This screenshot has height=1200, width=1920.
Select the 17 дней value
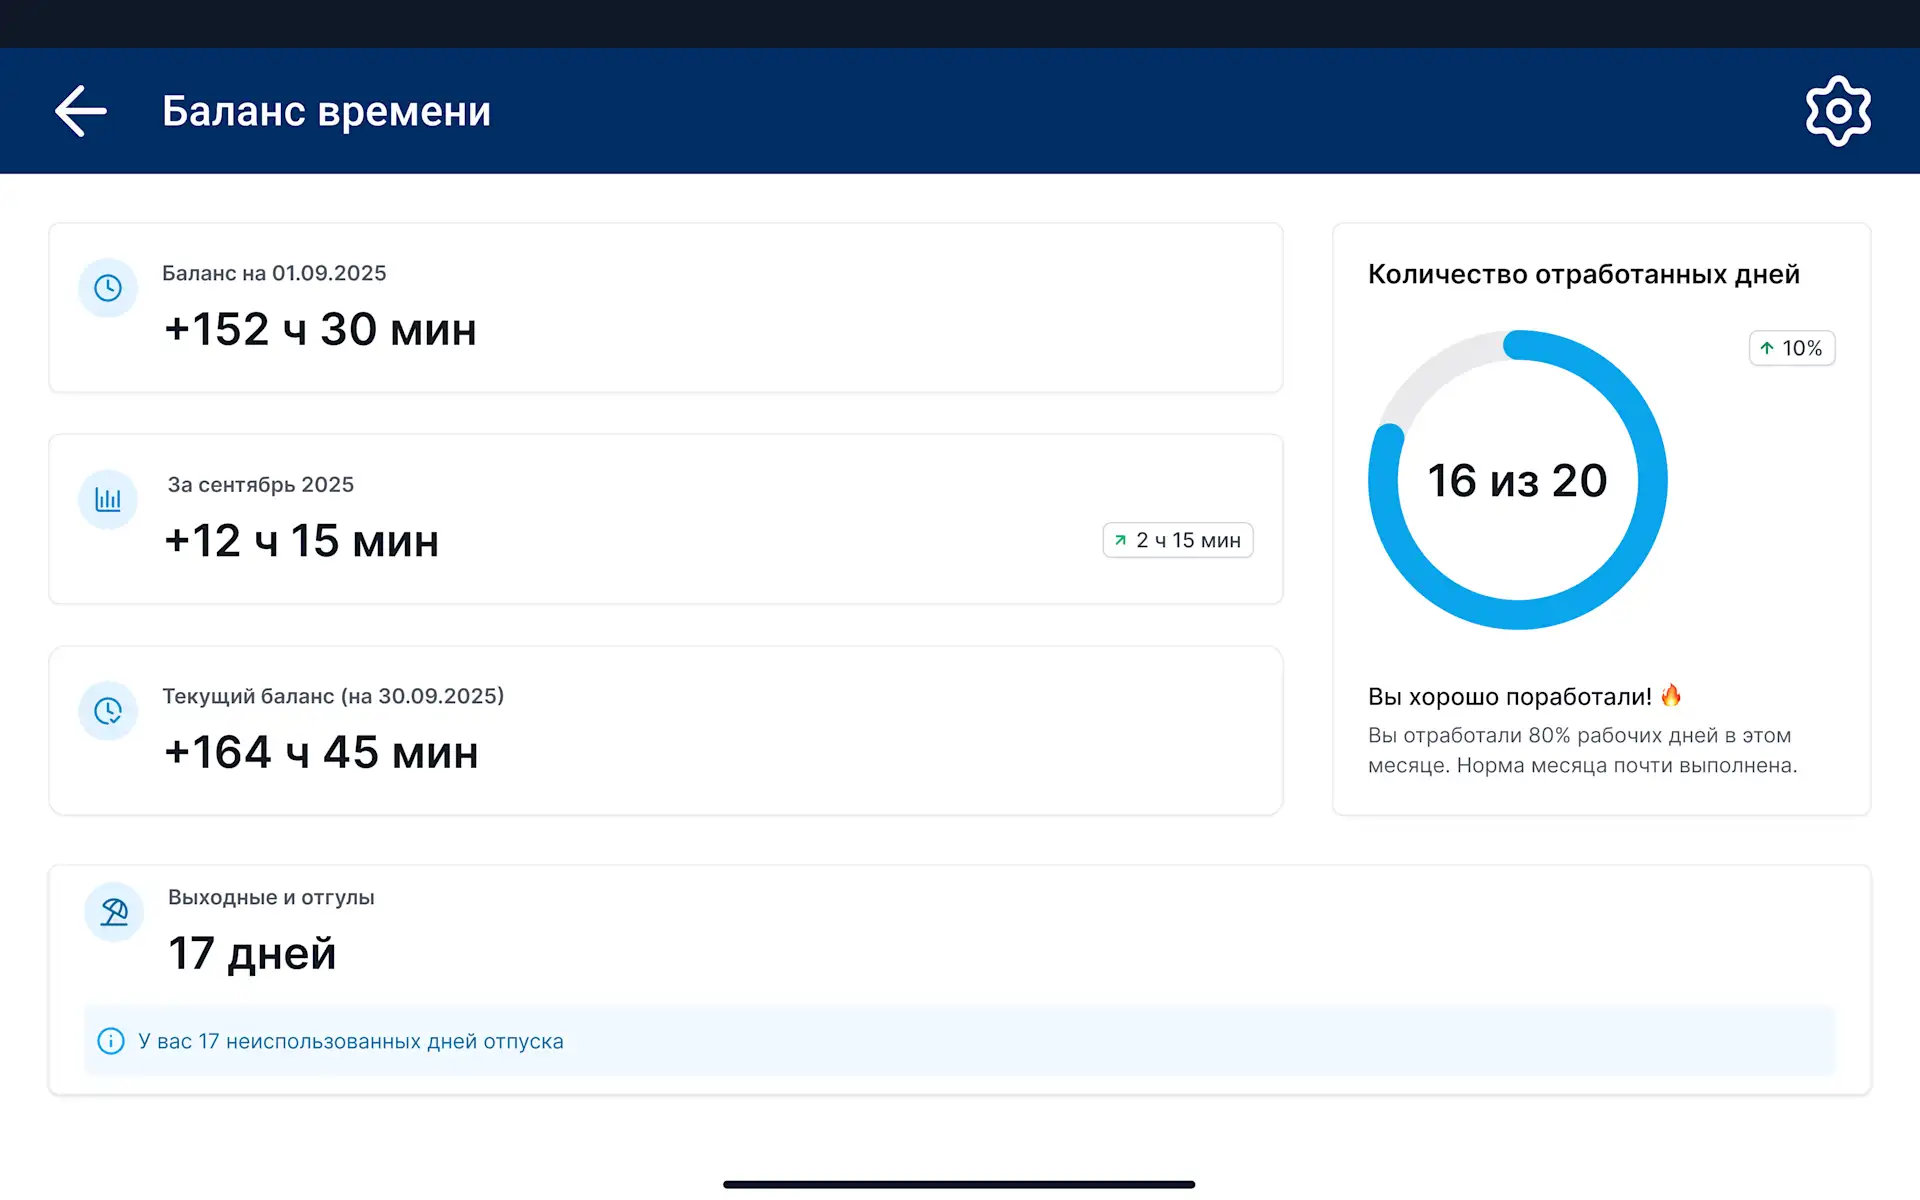tap(252, 953)
